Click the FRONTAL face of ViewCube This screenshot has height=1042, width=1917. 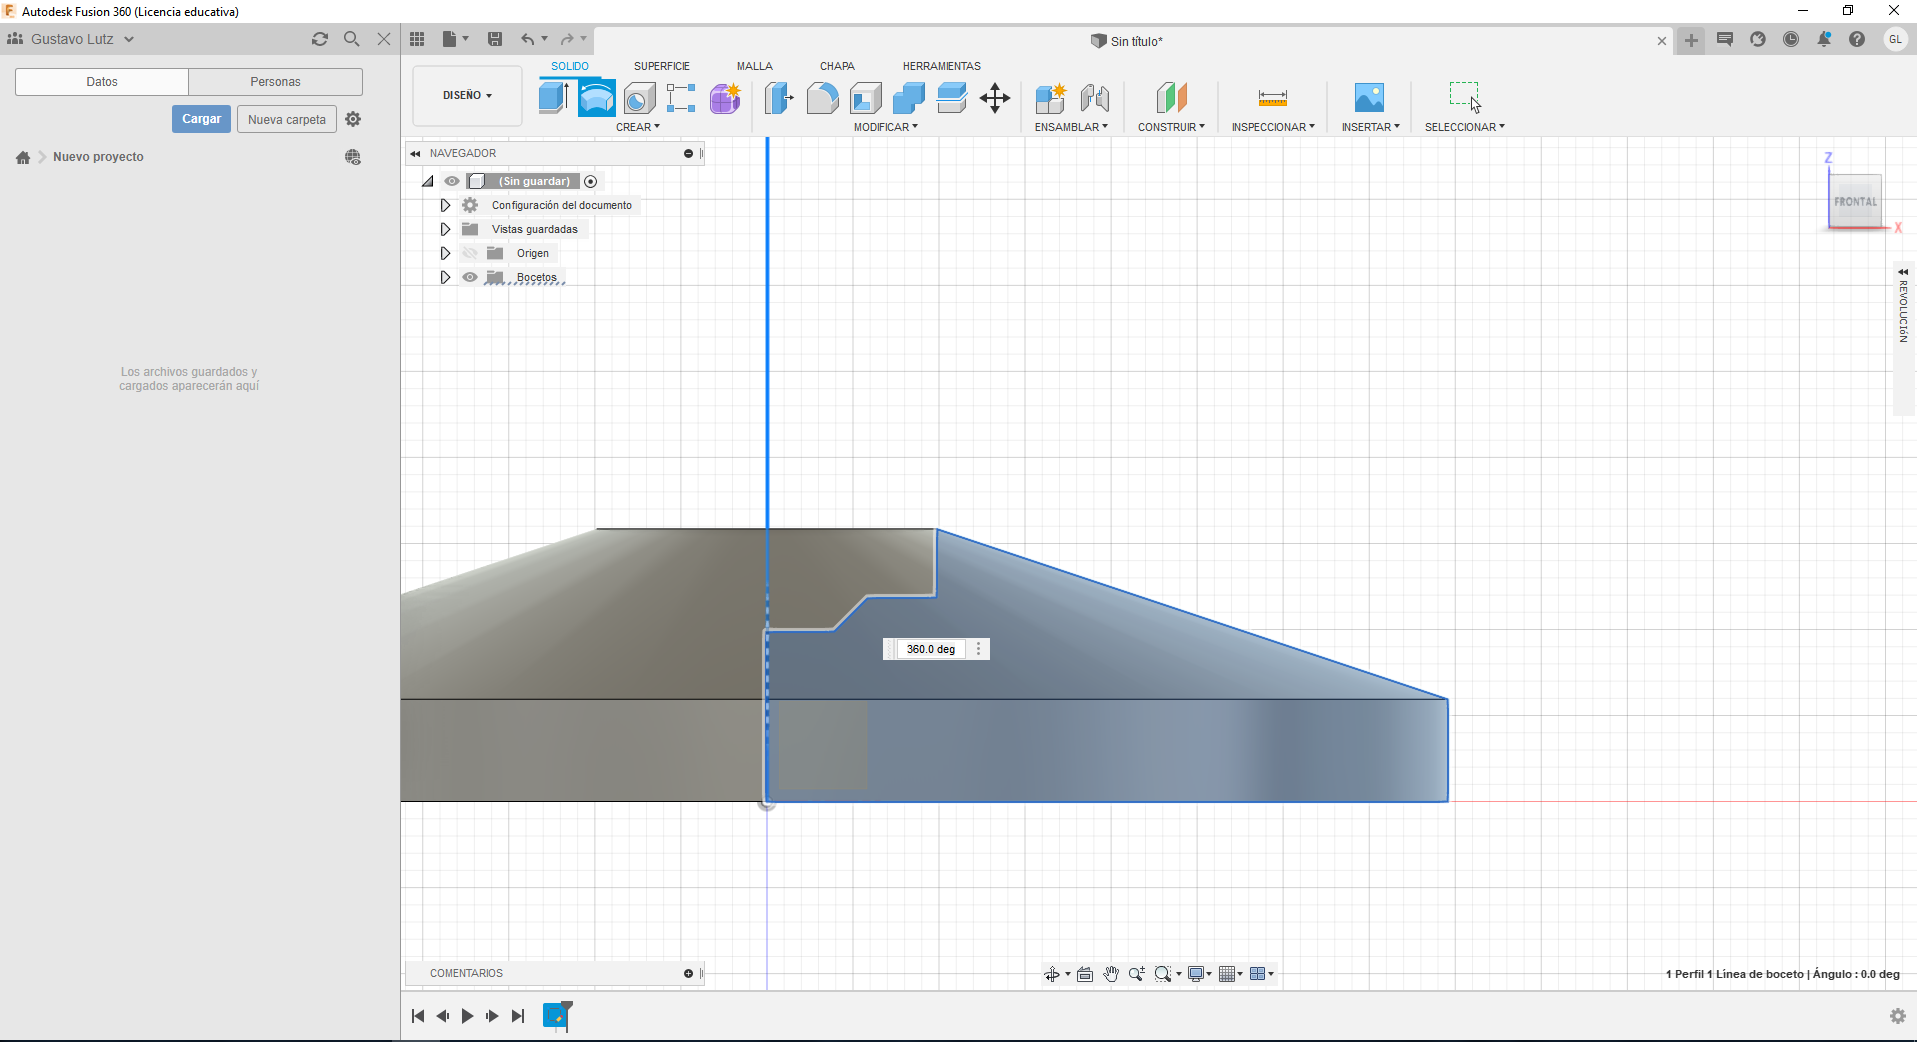coord(1855,201)
